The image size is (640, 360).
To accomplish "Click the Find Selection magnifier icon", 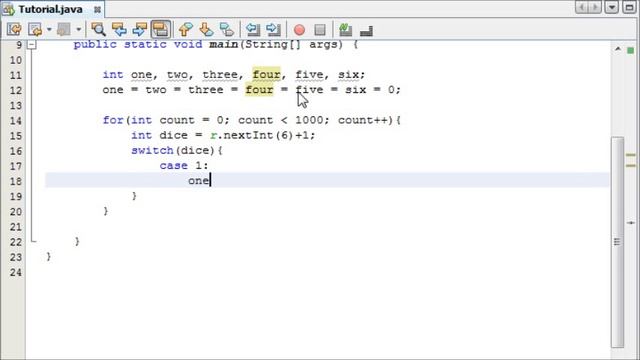I will [98, 29].
